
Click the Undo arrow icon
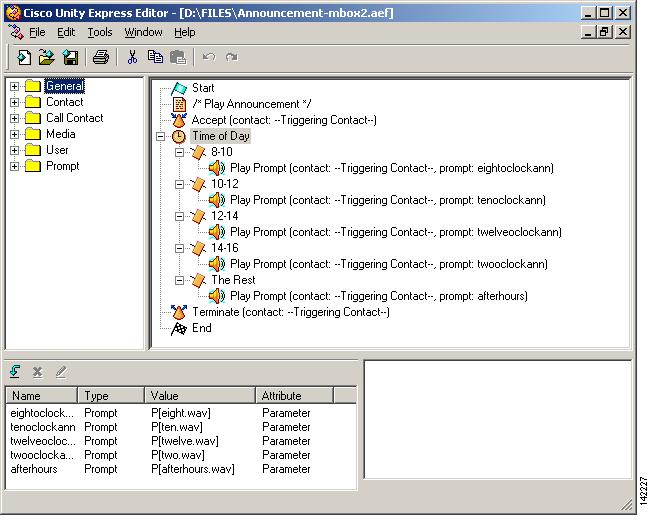click(x=209, y=57)
